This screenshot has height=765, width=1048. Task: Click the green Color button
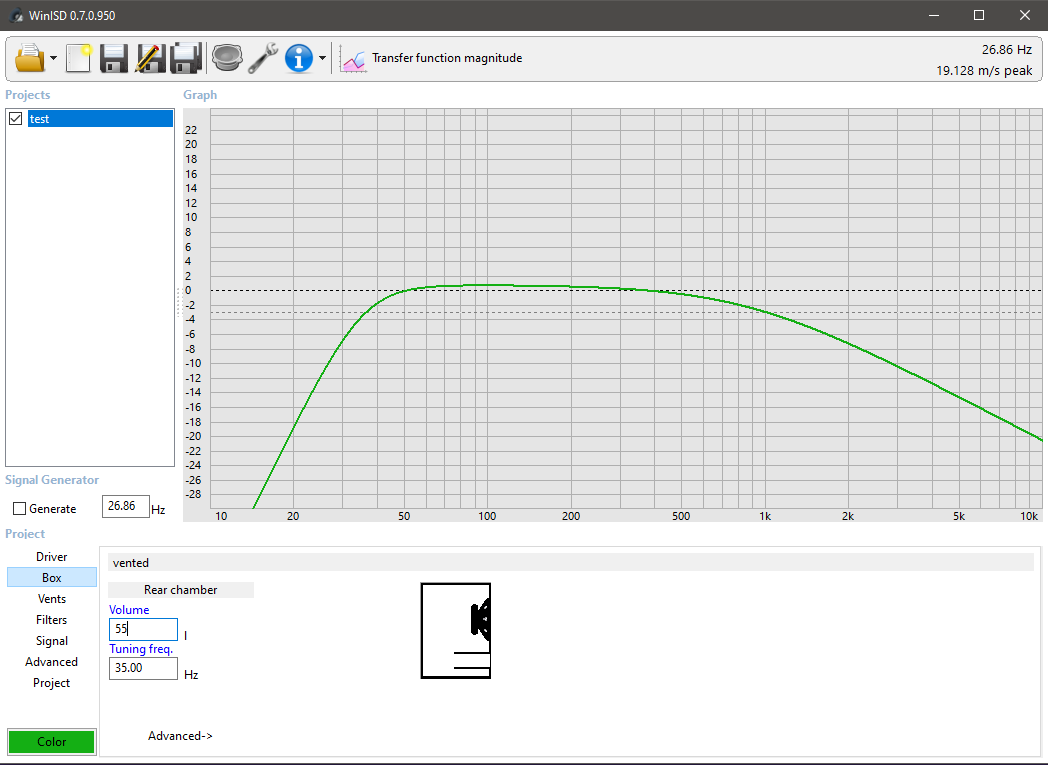tap(51, 742)
